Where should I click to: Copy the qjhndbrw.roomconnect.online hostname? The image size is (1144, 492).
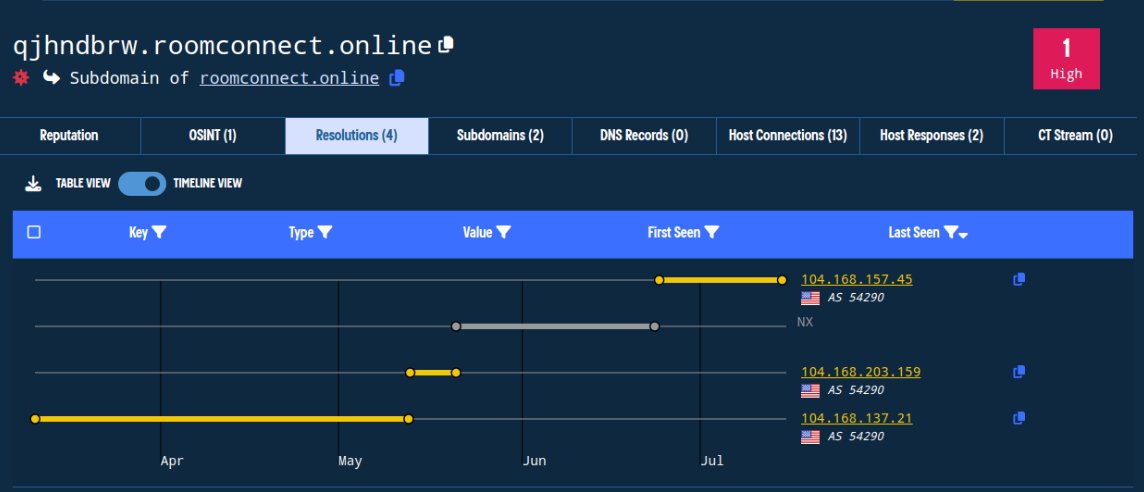click(x=446, y=45)
